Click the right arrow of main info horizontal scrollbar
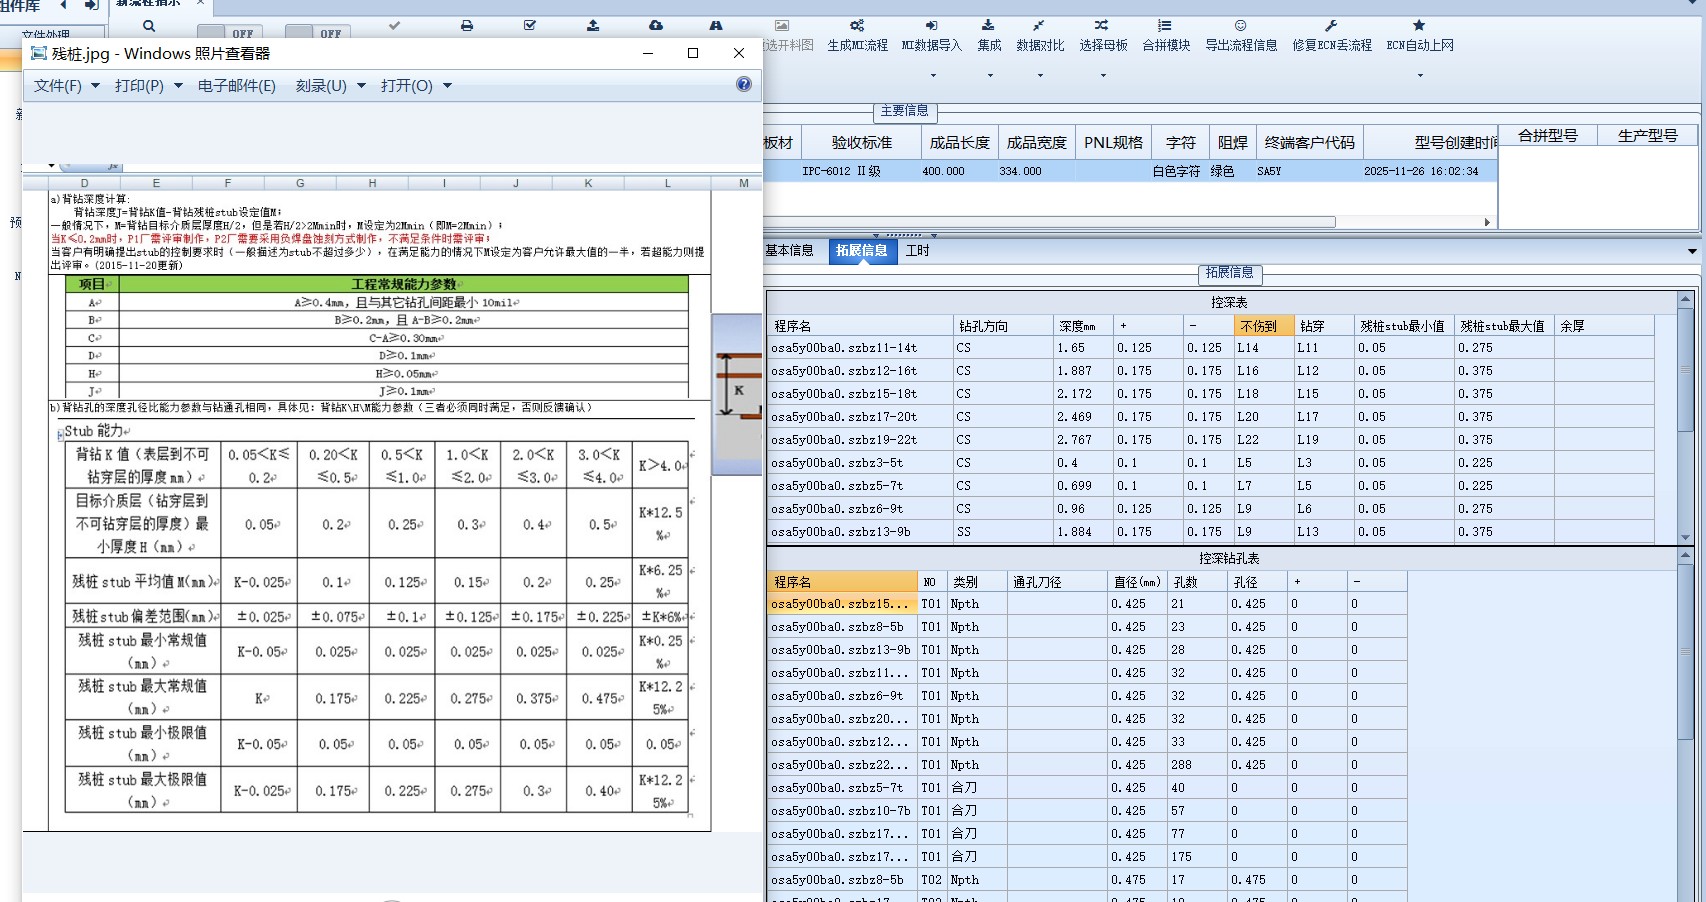The width and height of the screenshot is (1706, 902). point(1487,222)
